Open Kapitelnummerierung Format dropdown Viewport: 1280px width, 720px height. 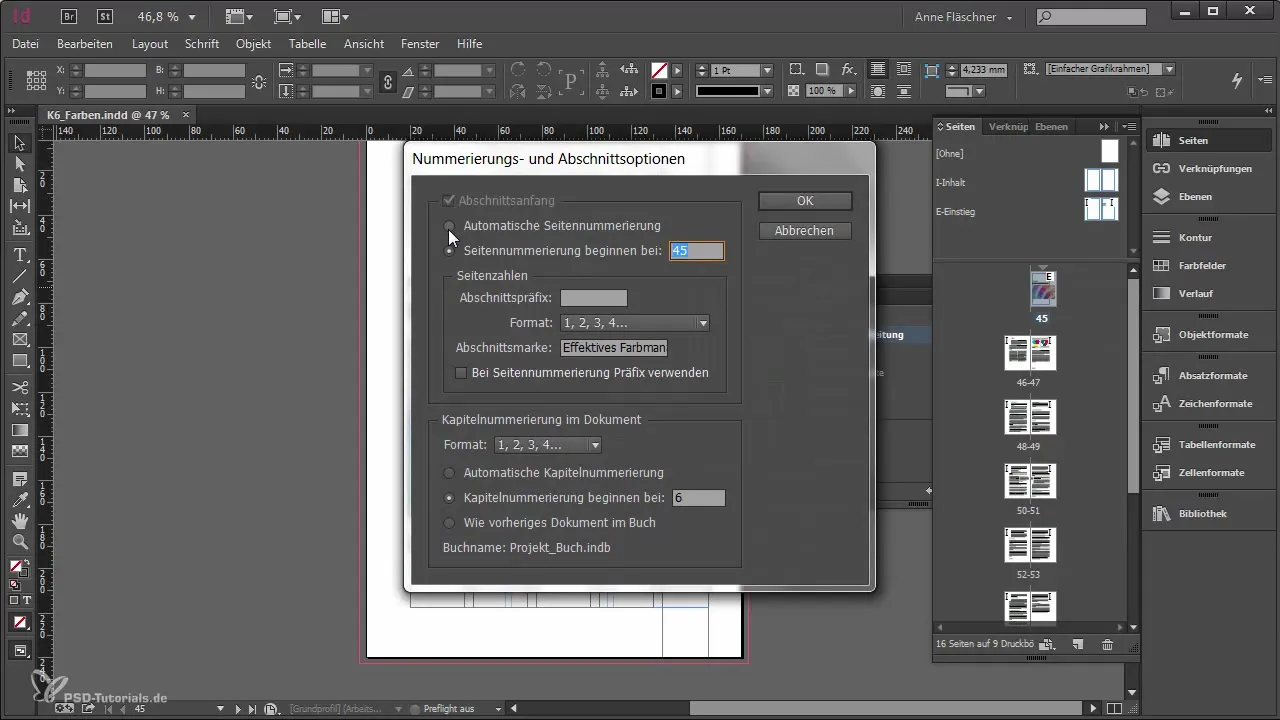(548, 445)
